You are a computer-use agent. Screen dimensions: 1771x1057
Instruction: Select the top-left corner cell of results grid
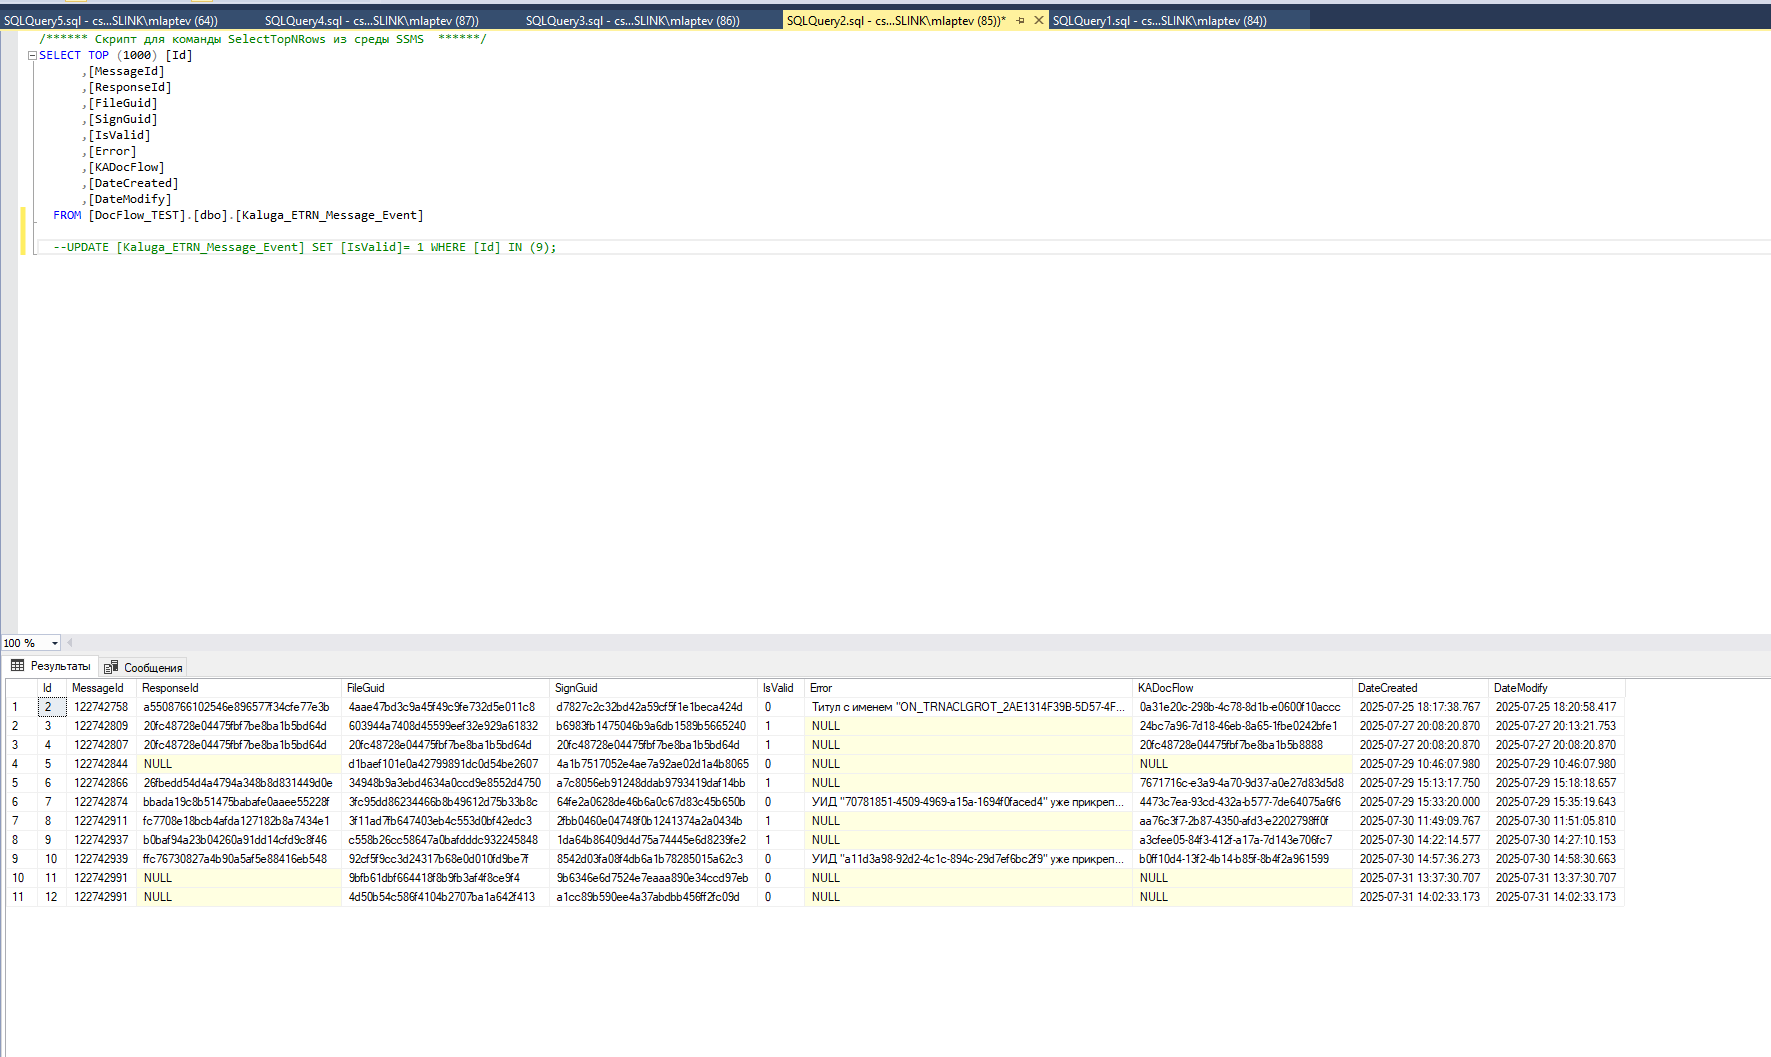(x=20, y=688)
